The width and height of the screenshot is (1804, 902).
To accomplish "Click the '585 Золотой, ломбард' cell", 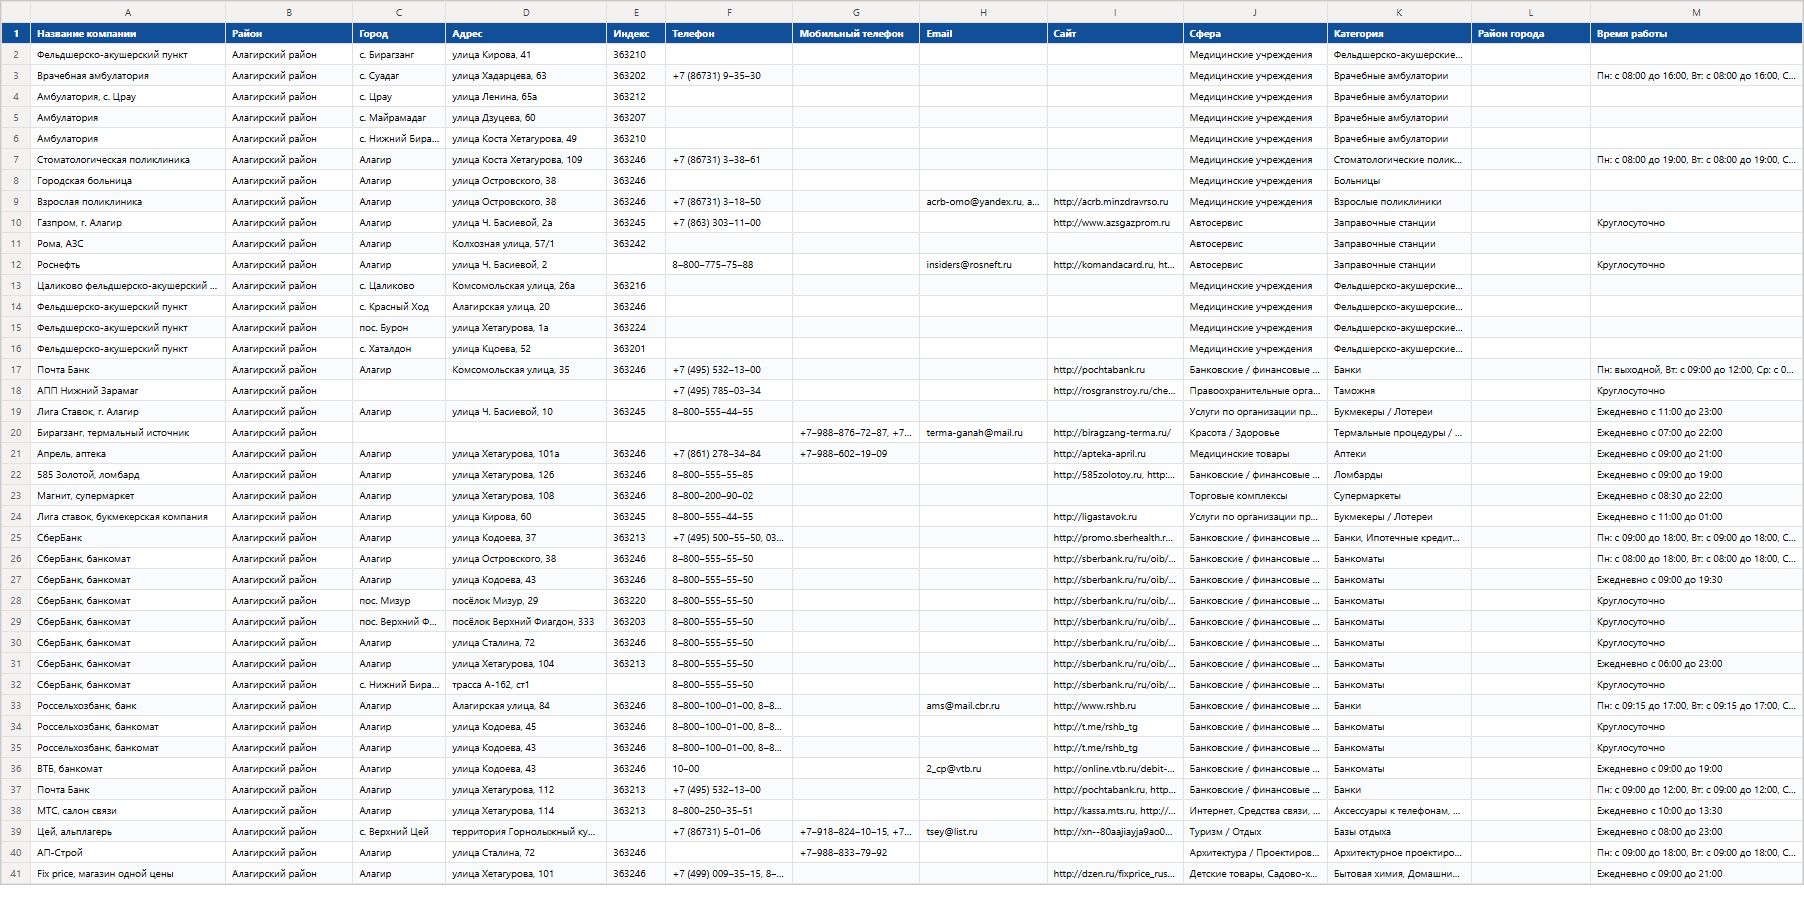I will click(x=128, y=475).
